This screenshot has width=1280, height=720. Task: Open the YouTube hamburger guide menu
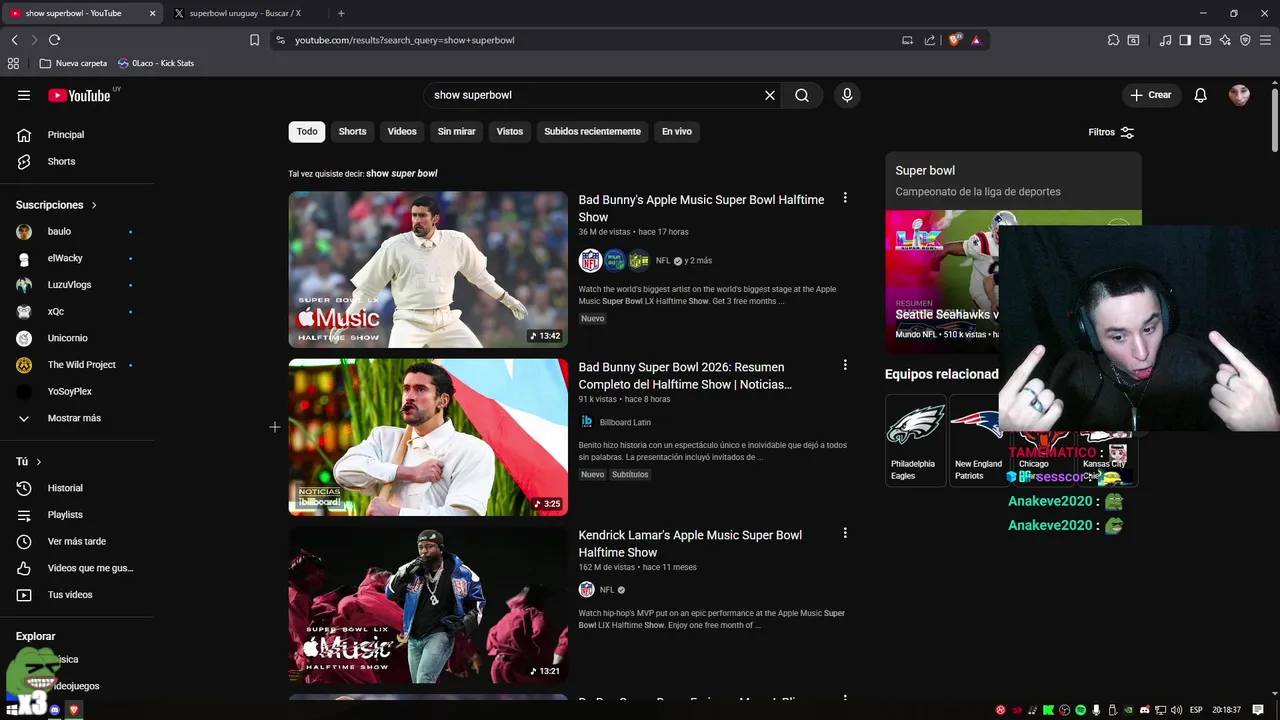coord(24,95)
